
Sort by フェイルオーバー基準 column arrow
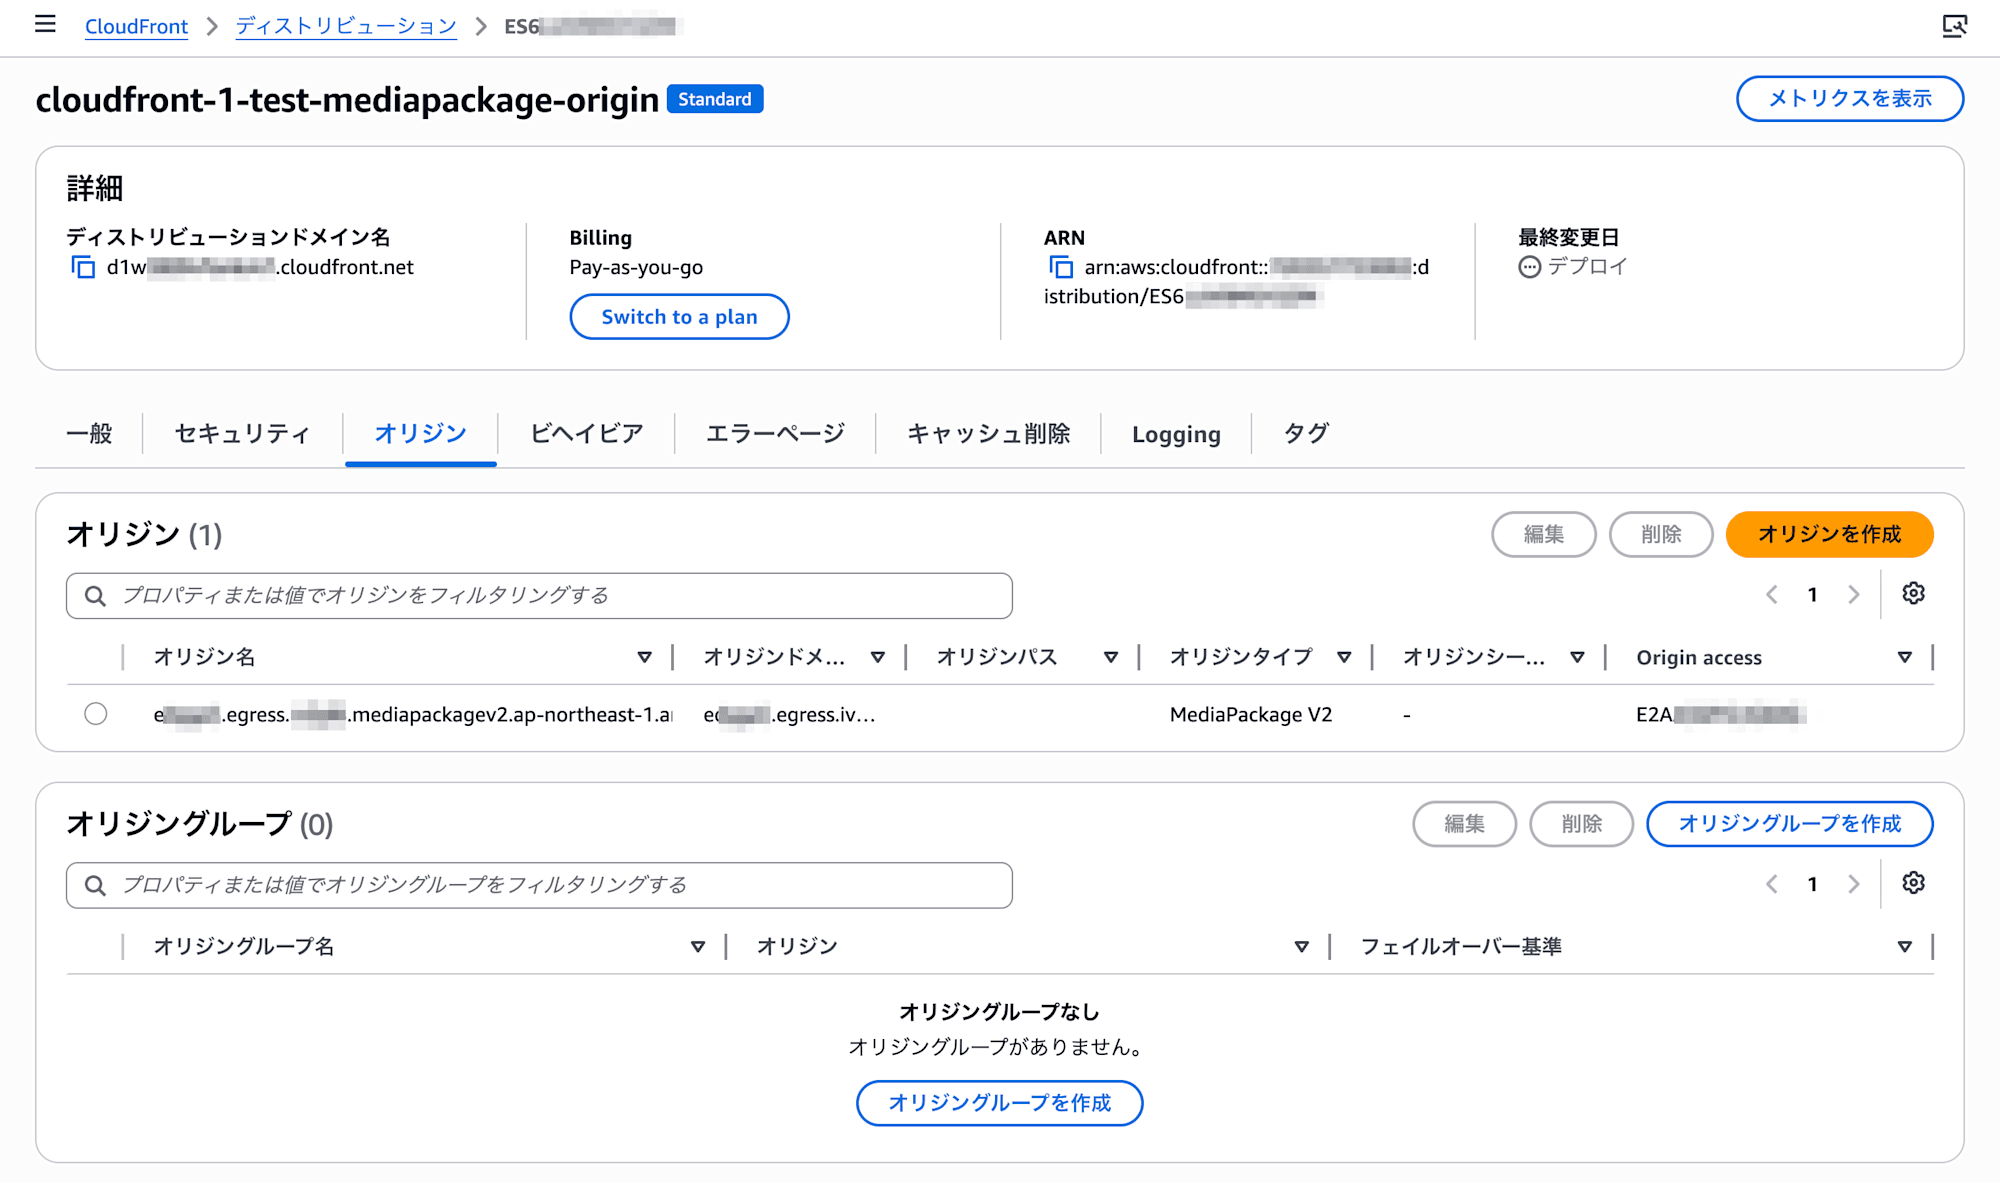[1905, 946]
